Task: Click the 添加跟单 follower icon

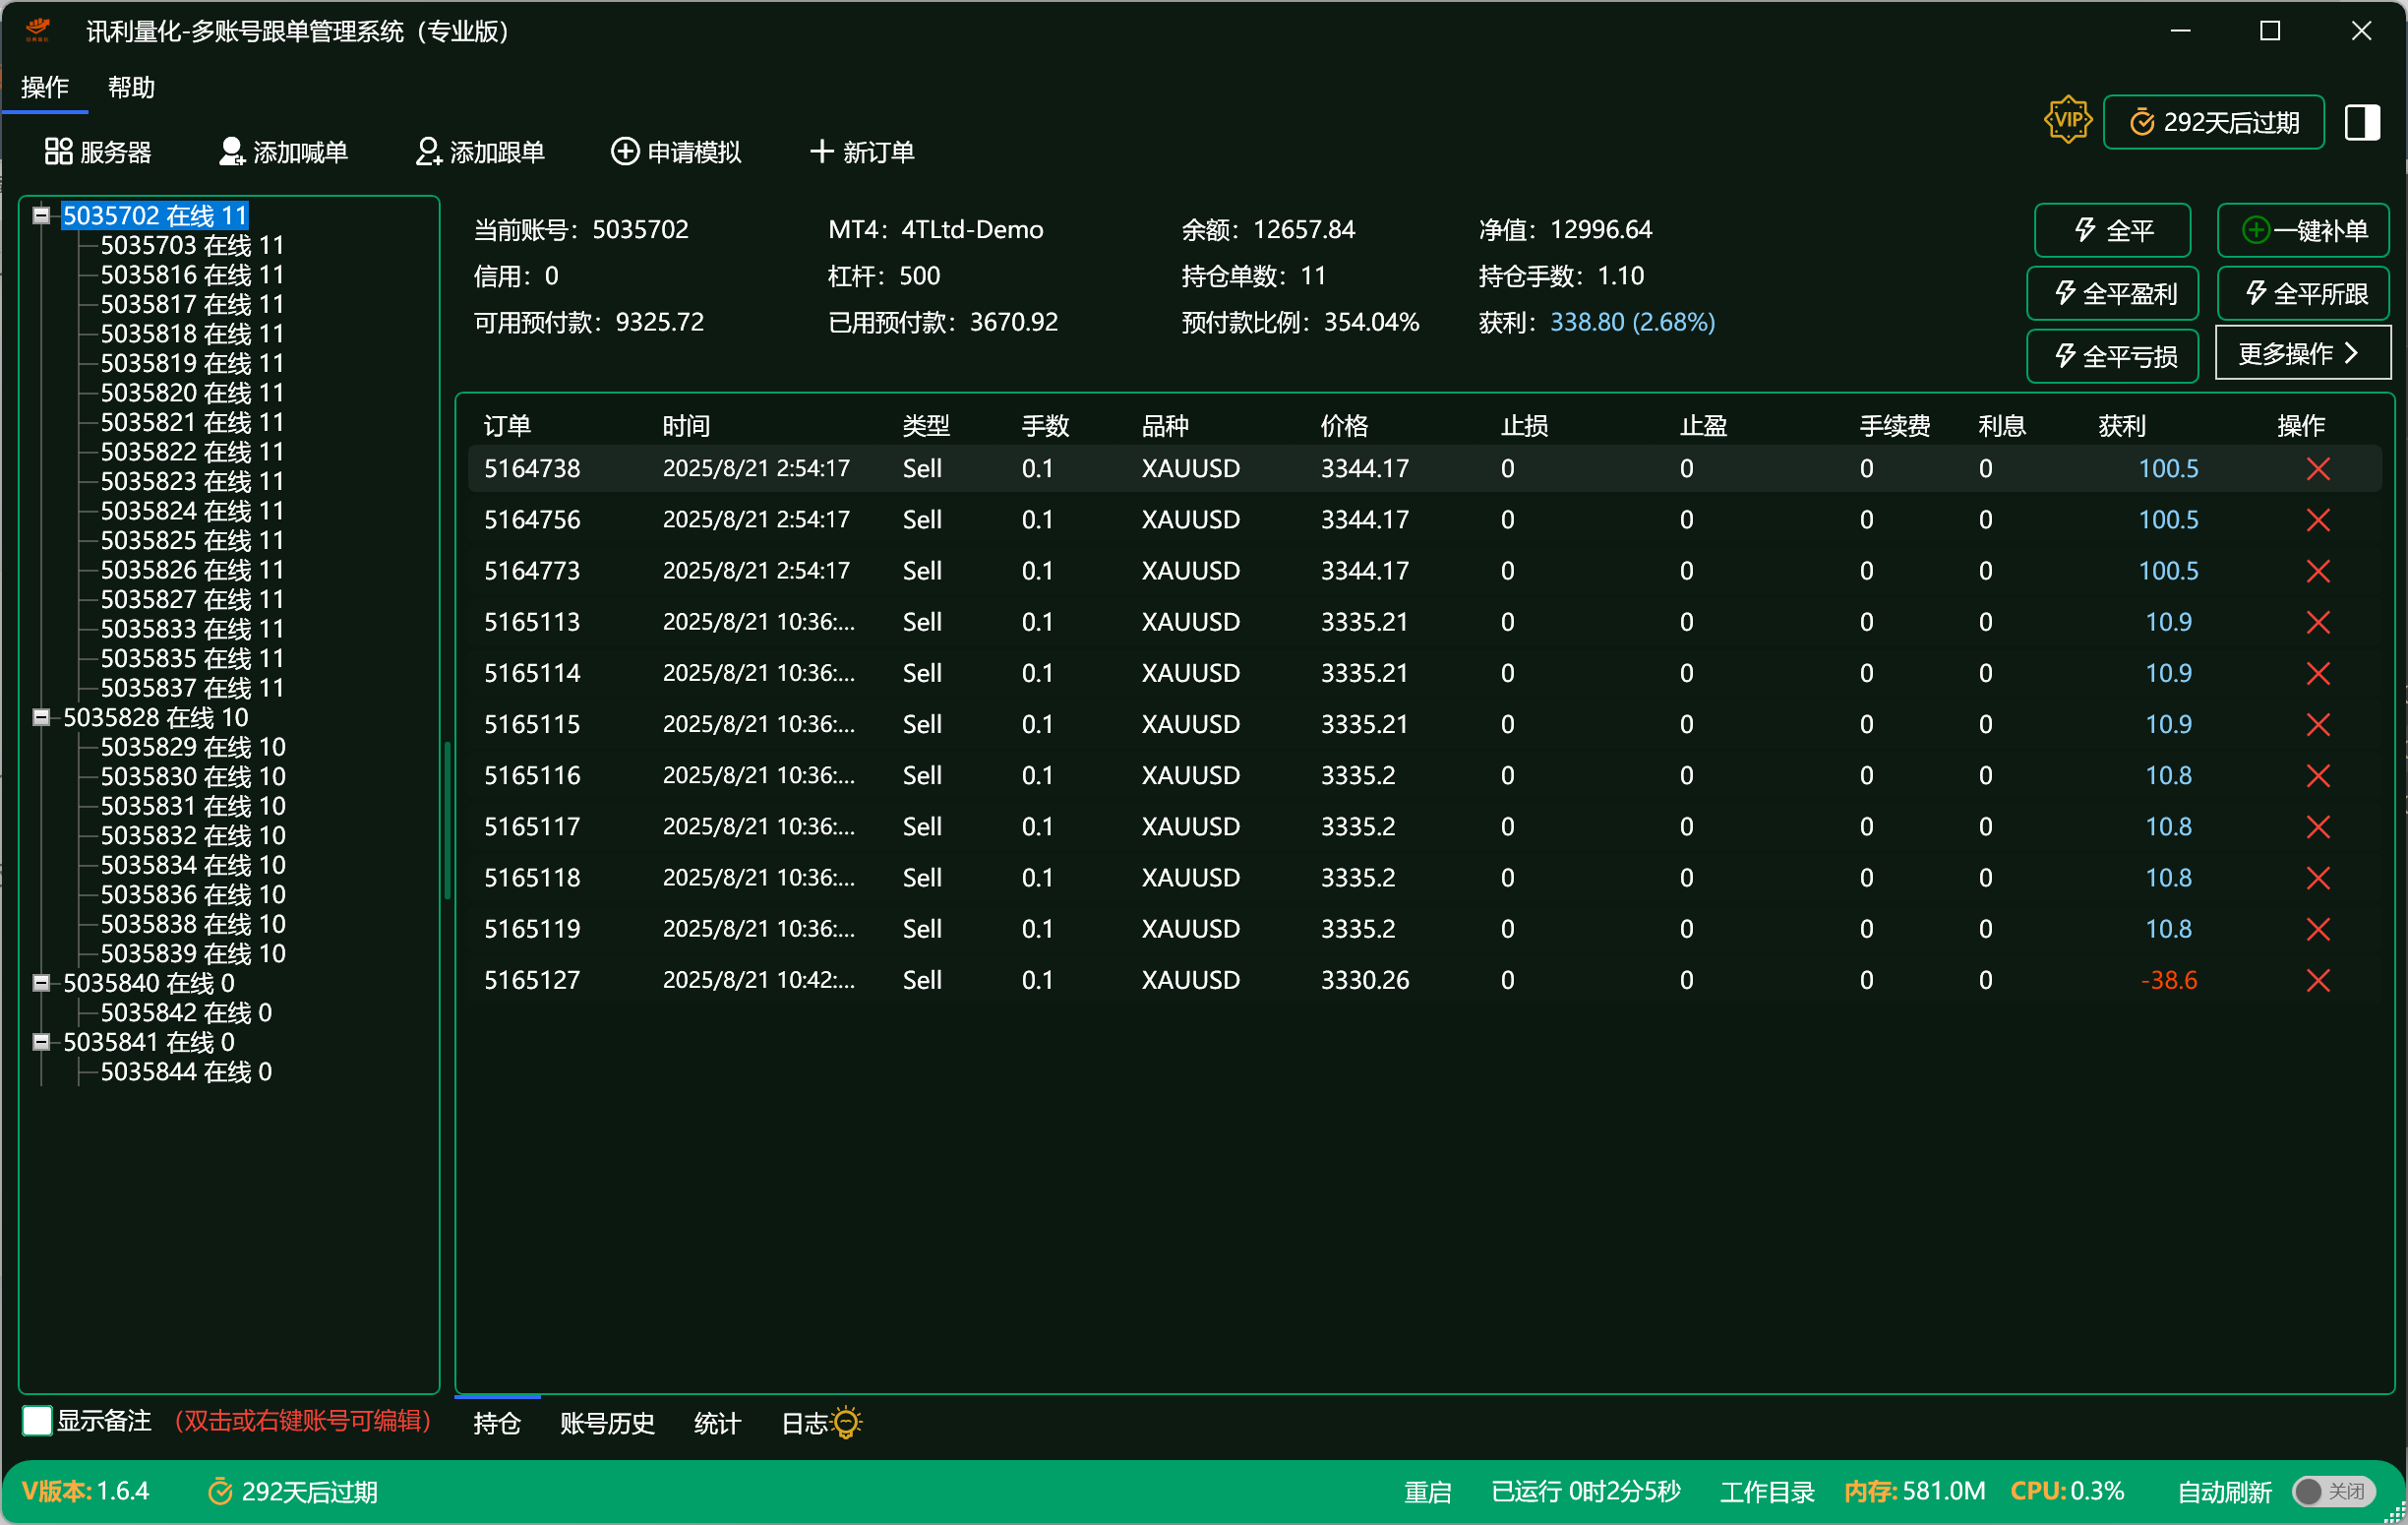Action: click(428, 152)
